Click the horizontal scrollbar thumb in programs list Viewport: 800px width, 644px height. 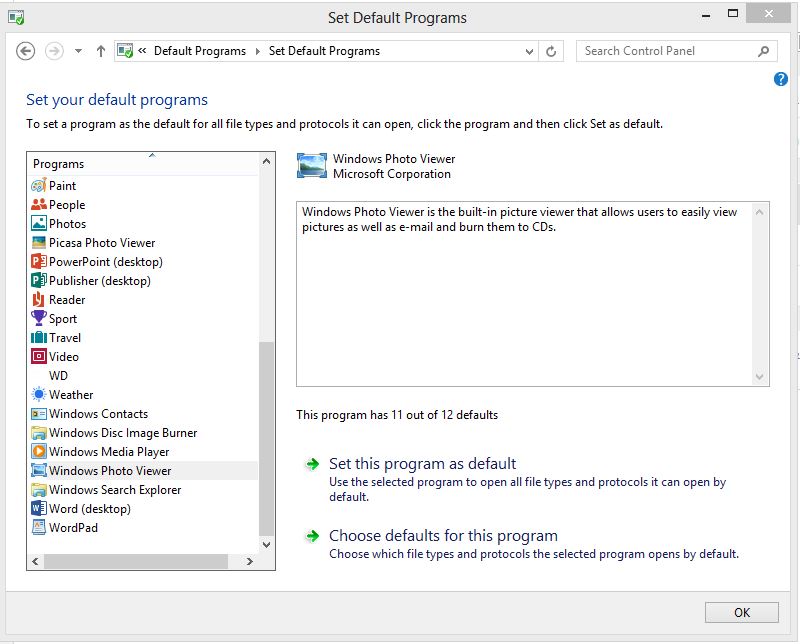[x=136, y=561]
